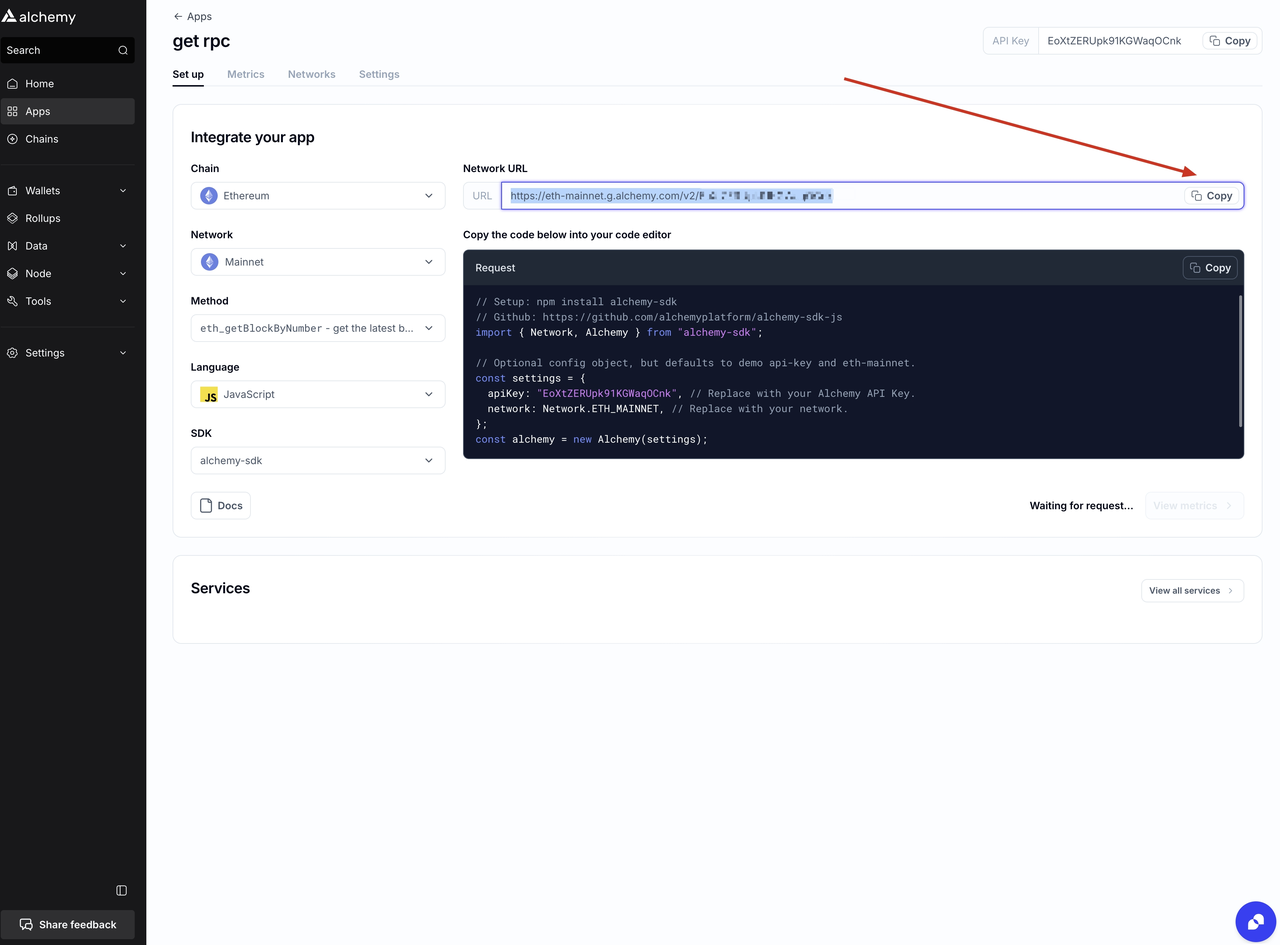Open the chat support bubble
This screenshot has height=945, width=1280.
click(1256, 922)
